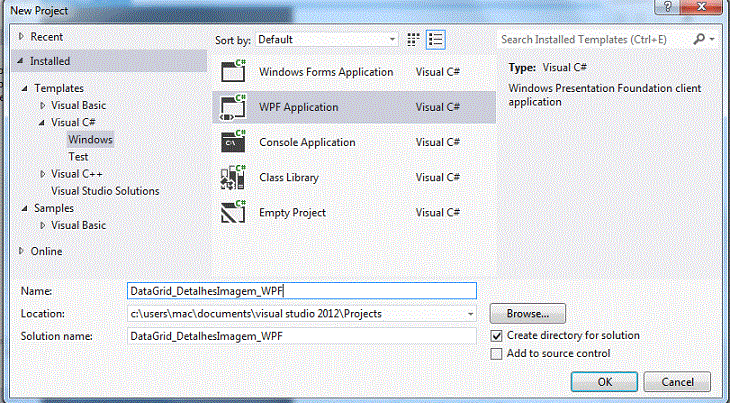The width and height of the screenshot is (730, 403).
Task: Click the Search Installed Templates box
Action: click(x=595, y=40)
